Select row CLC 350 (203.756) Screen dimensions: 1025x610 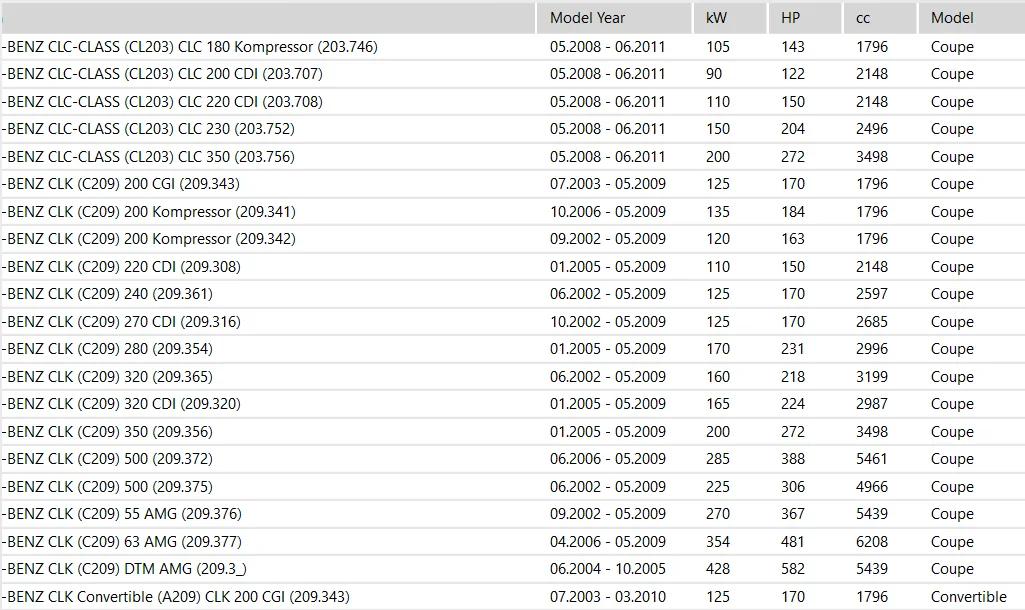[x=512, y=157]
